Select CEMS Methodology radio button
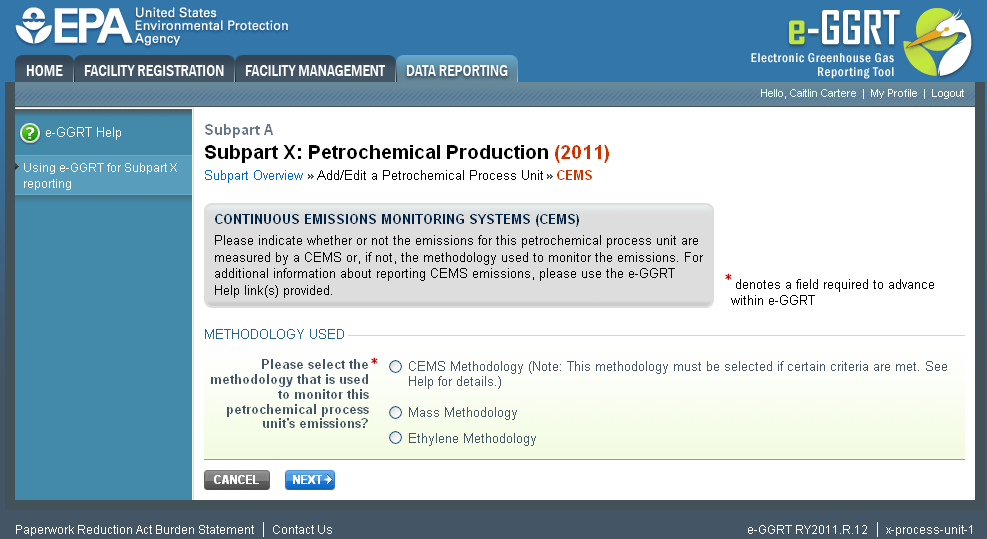 [395, 366]
